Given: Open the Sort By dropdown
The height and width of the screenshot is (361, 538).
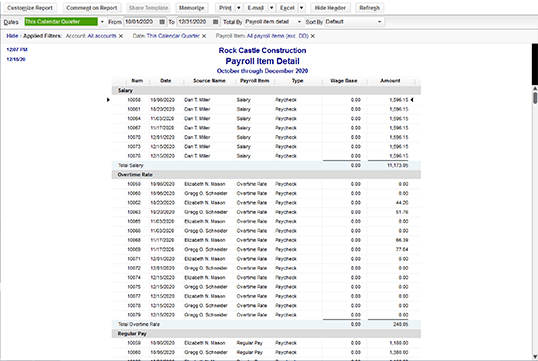Looking at the screenshot, I should pyautogui.click(x=379, y=22).
